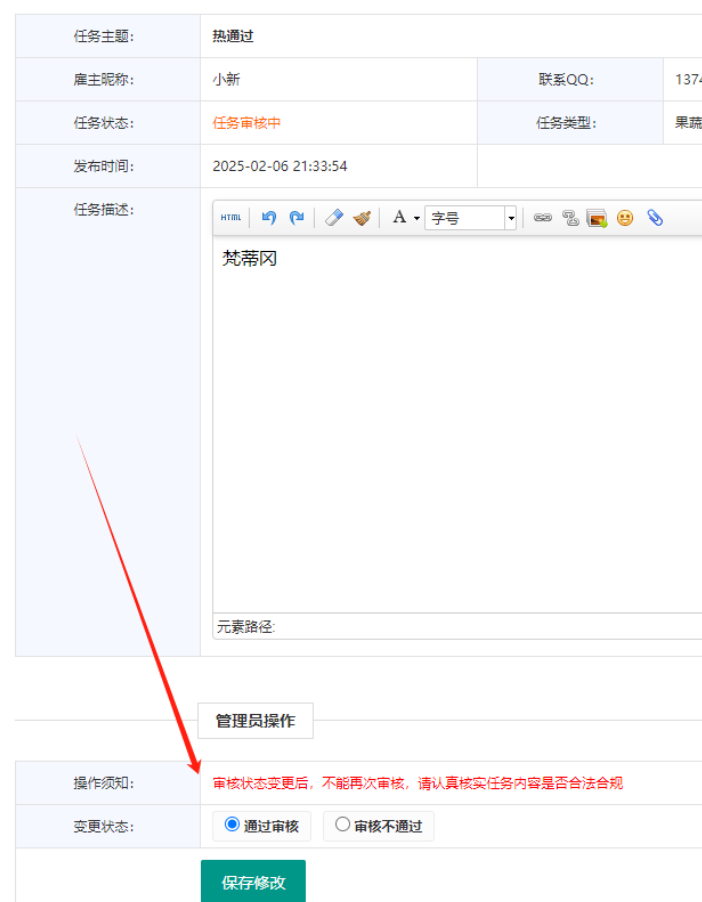
Task: Insert a hyperlink with chain icon
Action: 543,217
